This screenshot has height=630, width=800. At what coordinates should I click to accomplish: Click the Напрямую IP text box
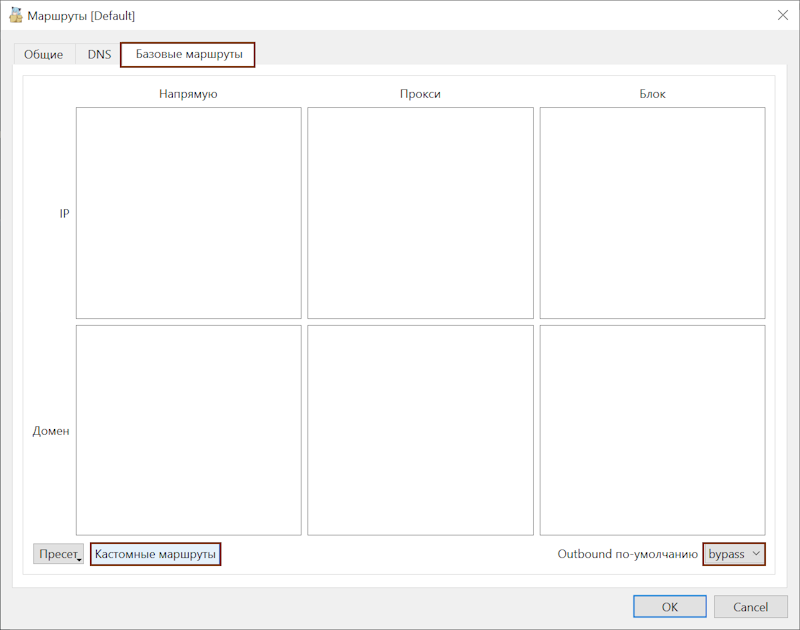click(188, 213)
